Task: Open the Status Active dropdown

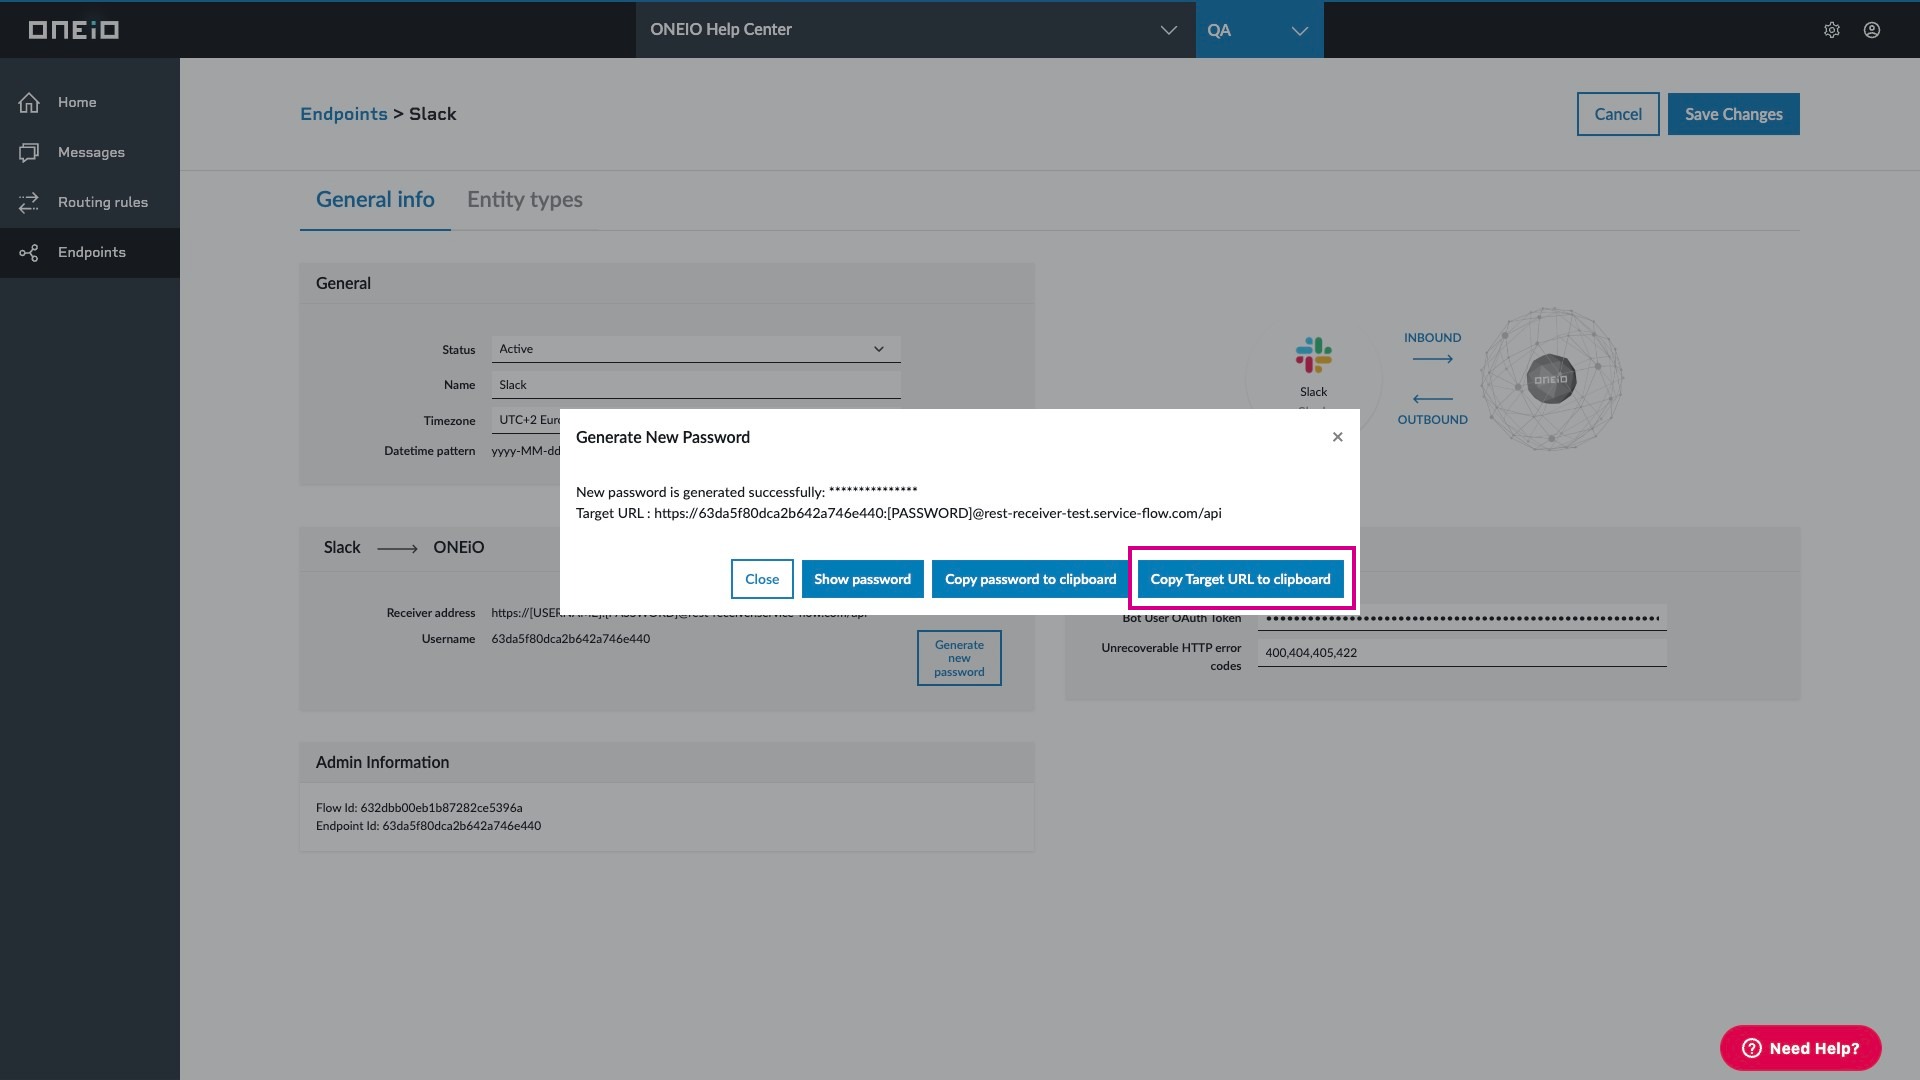Action: [695, 349]
